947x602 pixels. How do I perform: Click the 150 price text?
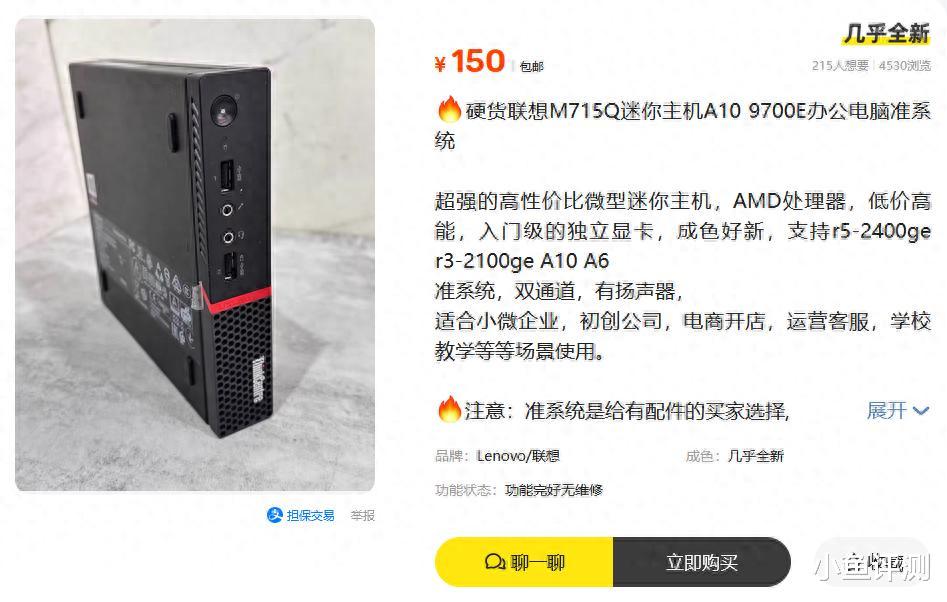(478, 61)
